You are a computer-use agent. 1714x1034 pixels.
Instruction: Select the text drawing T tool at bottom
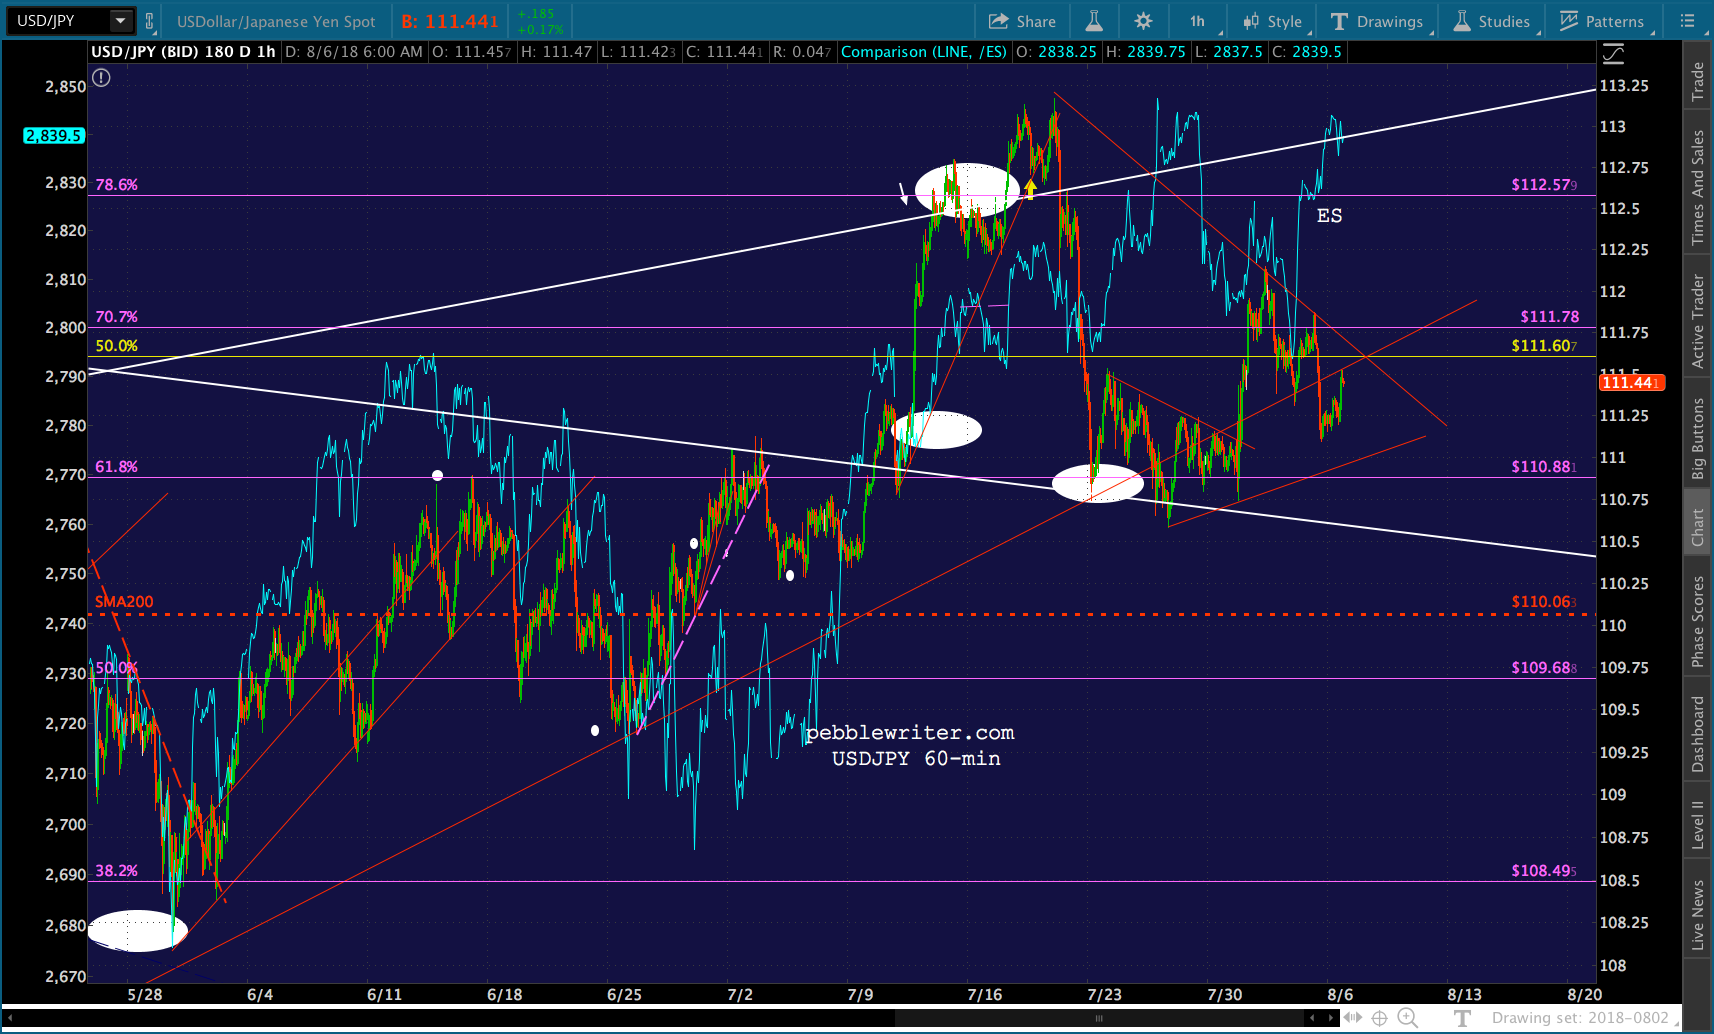coord(1462,1018)
